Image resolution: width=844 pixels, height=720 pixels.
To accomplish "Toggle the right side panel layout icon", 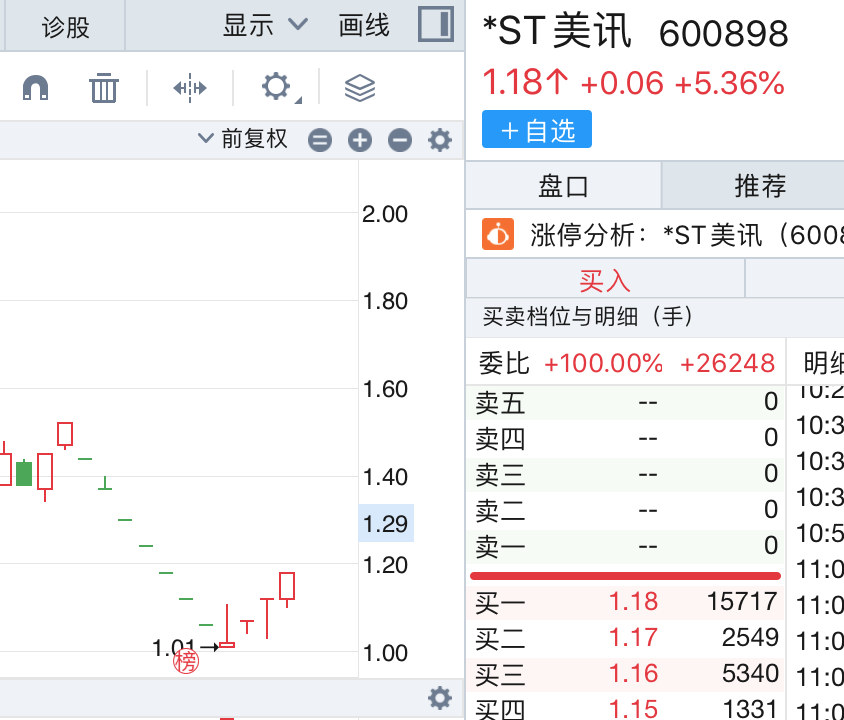I will point(436,25).
